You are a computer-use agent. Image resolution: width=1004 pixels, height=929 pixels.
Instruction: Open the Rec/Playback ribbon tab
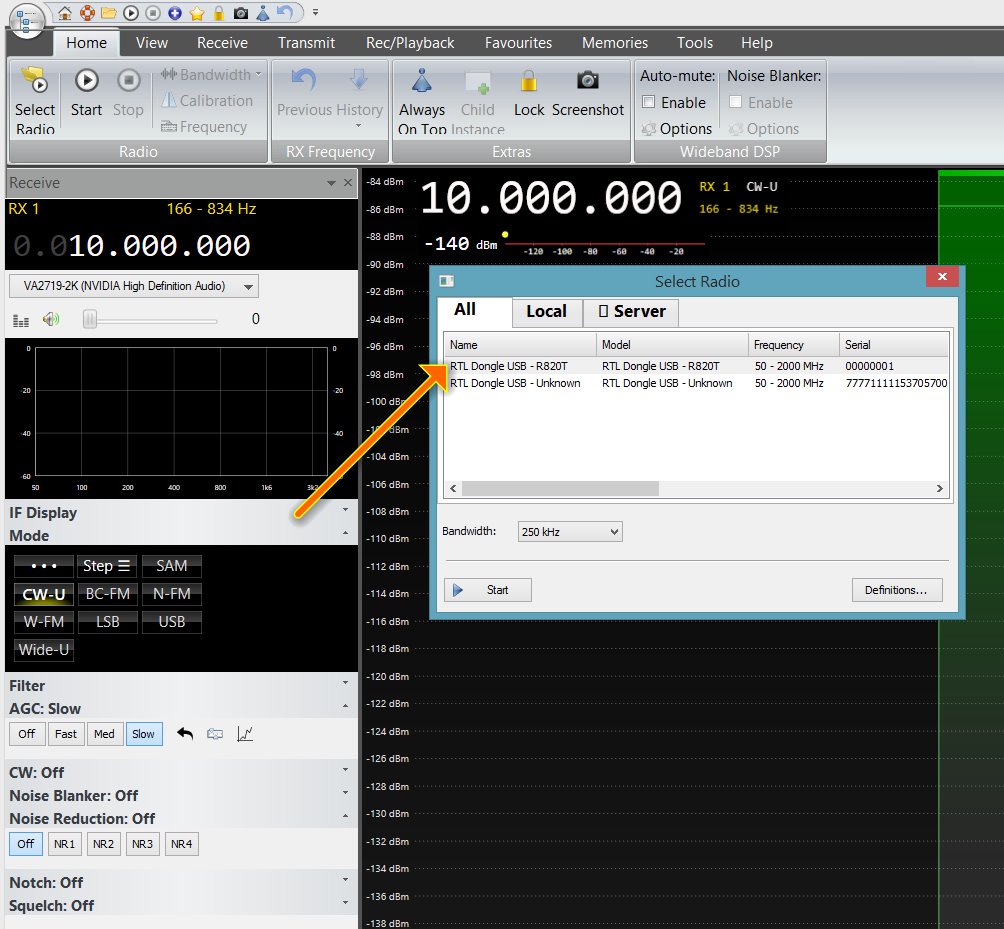point(410,43)
